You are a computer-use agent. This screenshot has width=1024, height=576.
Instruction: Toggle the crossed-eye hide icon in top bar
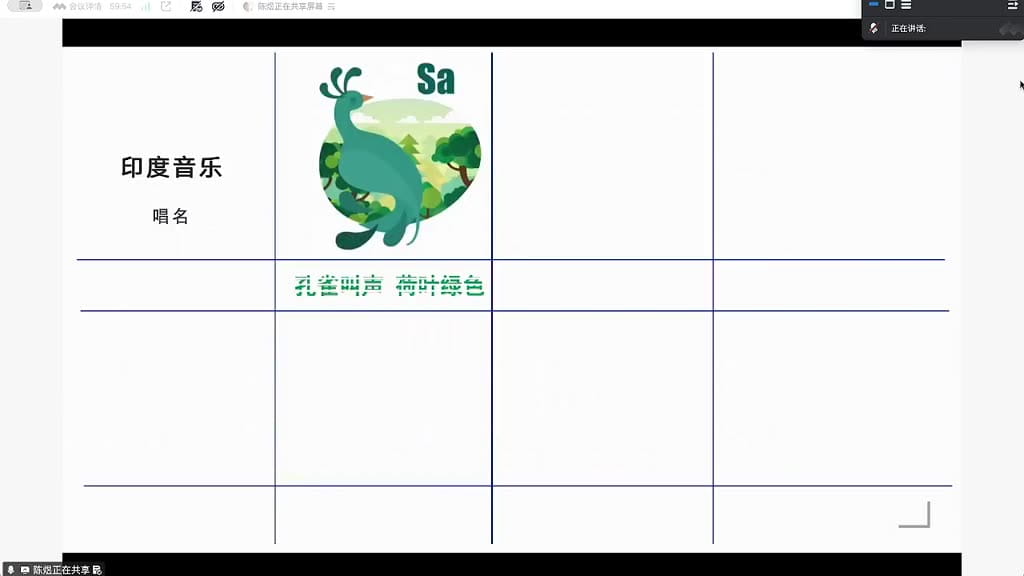coord(218,7)
